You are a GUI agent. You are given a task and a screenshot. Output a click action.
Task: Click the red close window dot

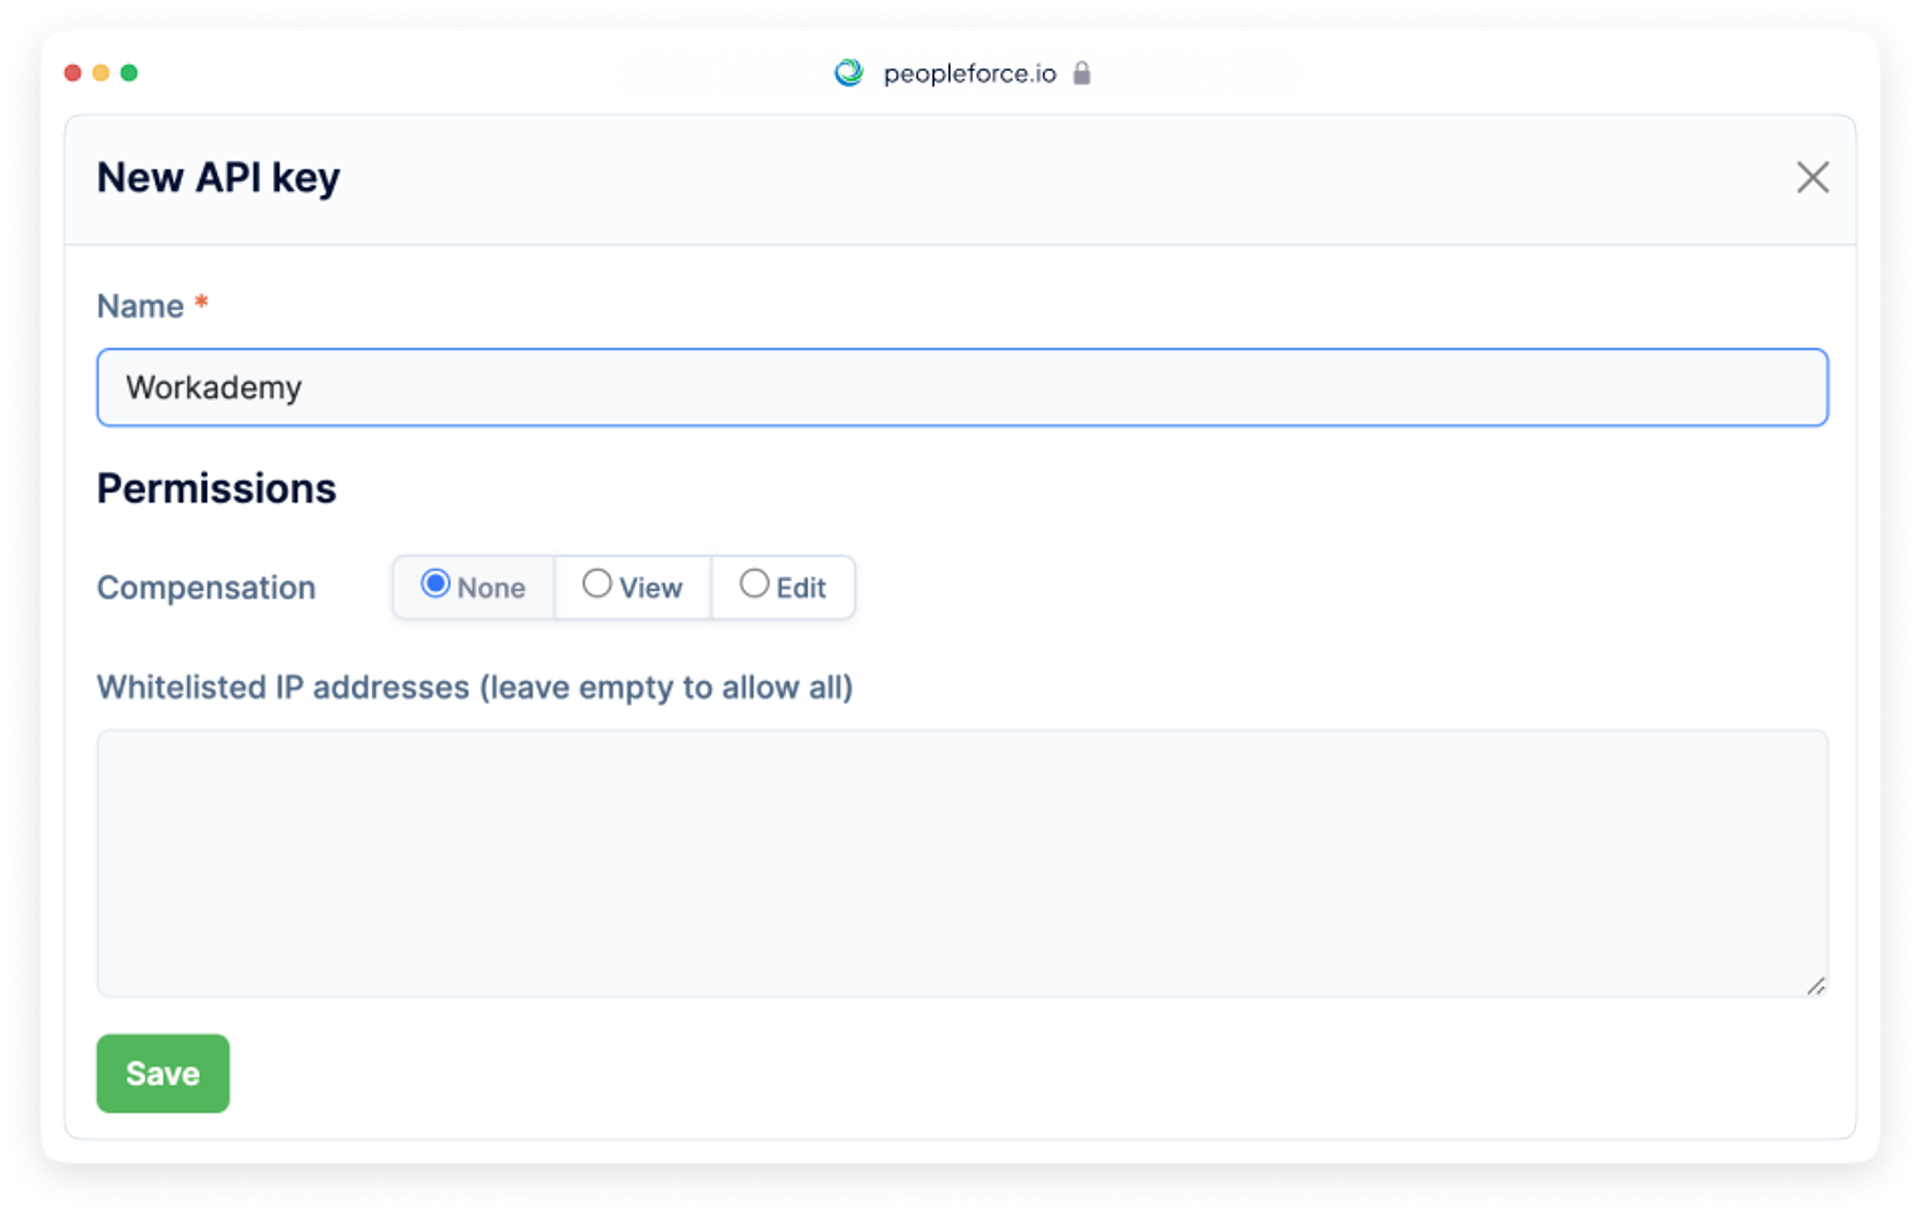coord(73,73)
